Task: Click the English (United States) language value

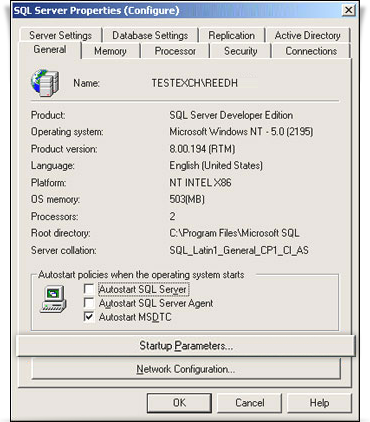Action: pyautogui.click(x=216, y=165)
